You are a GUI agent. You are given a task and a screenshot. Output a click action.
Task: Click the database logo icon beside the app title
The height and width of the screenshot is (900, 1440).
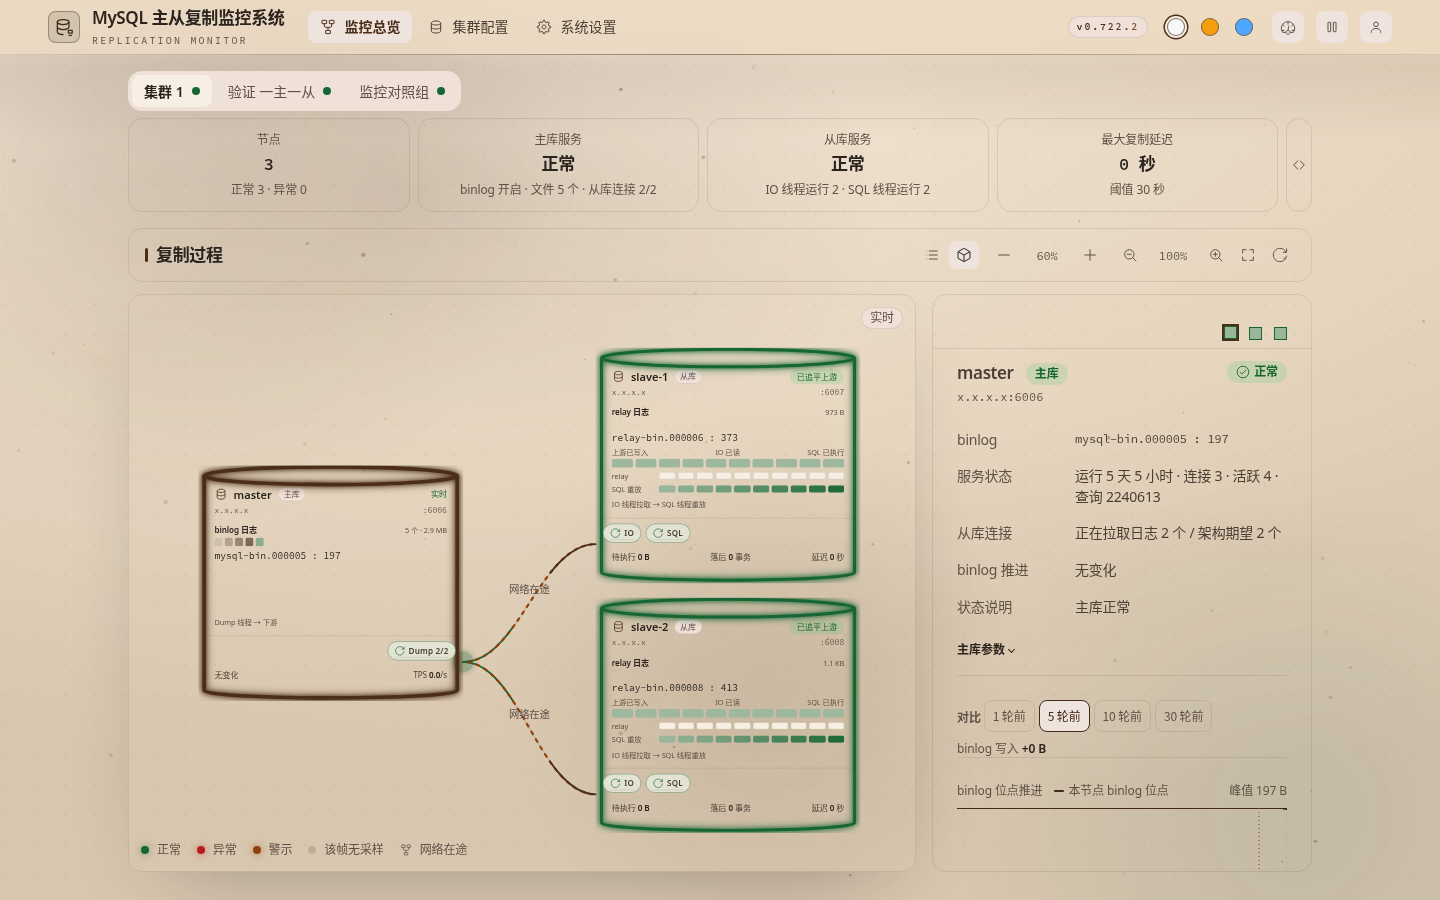(x=64, y=27)
